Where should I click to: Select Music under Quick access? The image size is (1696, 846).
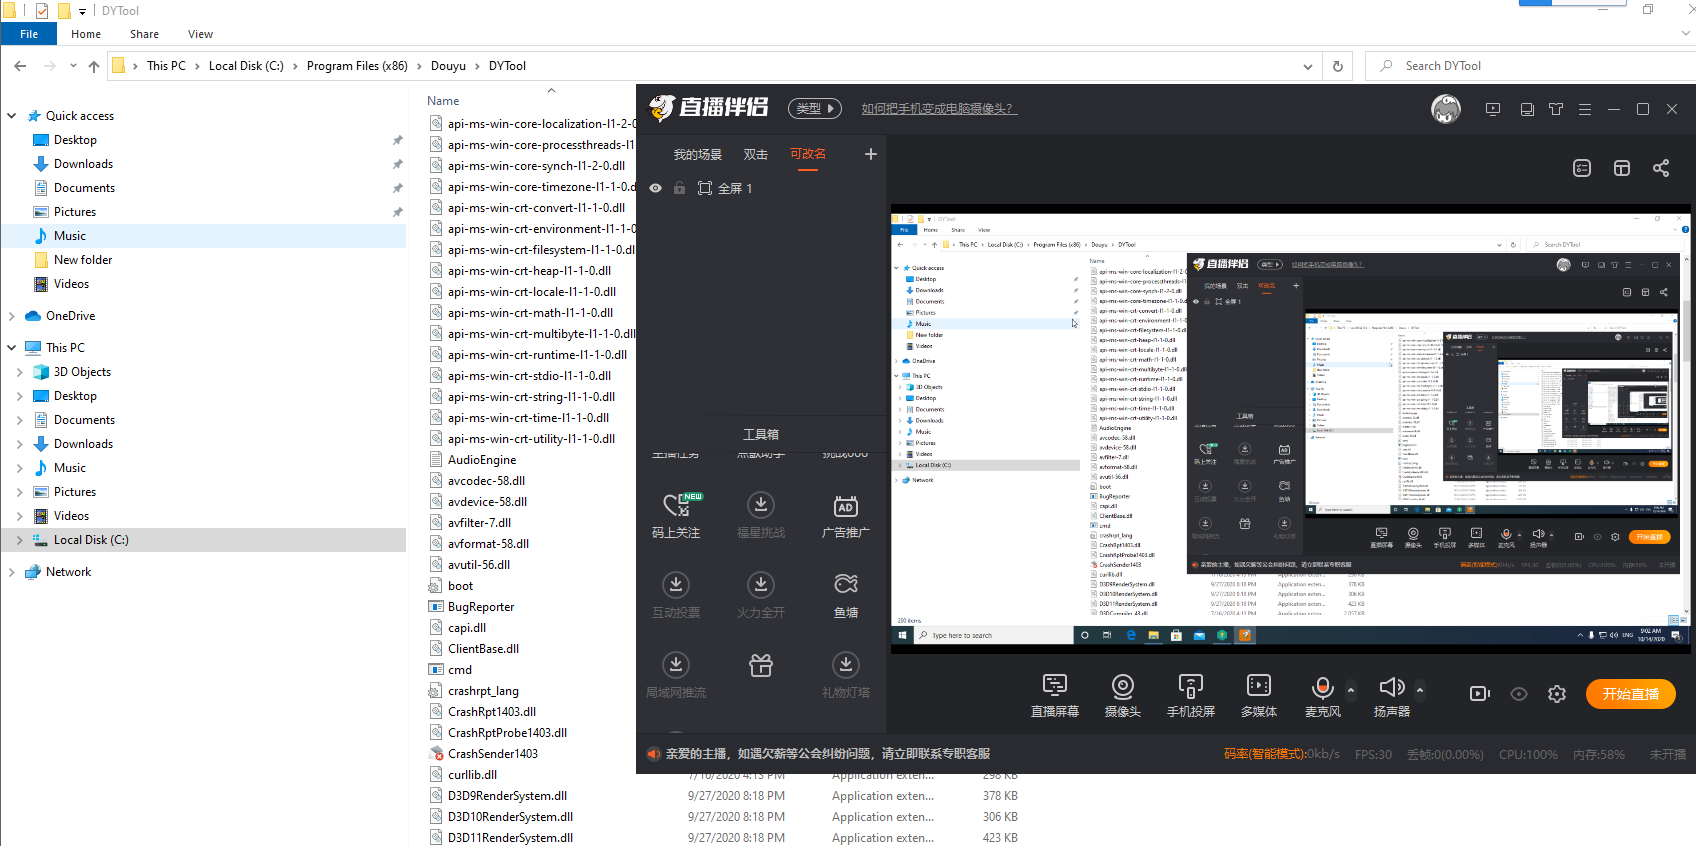click(70, 236)
